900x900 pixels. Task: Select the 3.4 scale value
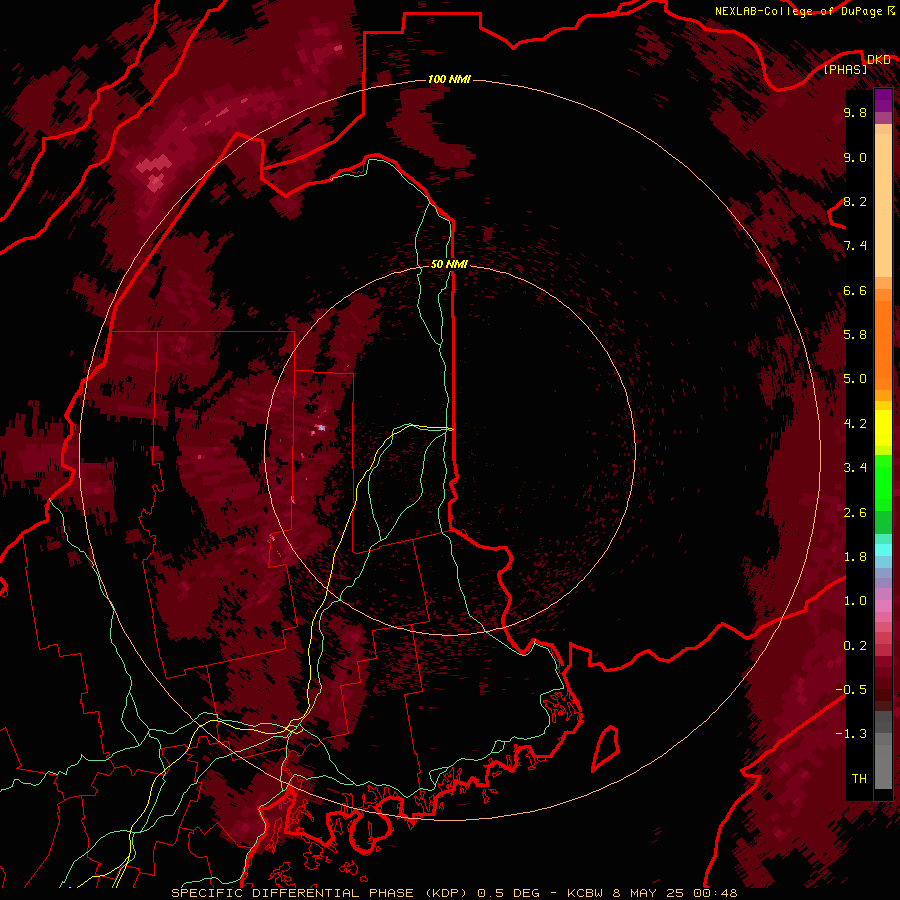[x=855, y=468]
